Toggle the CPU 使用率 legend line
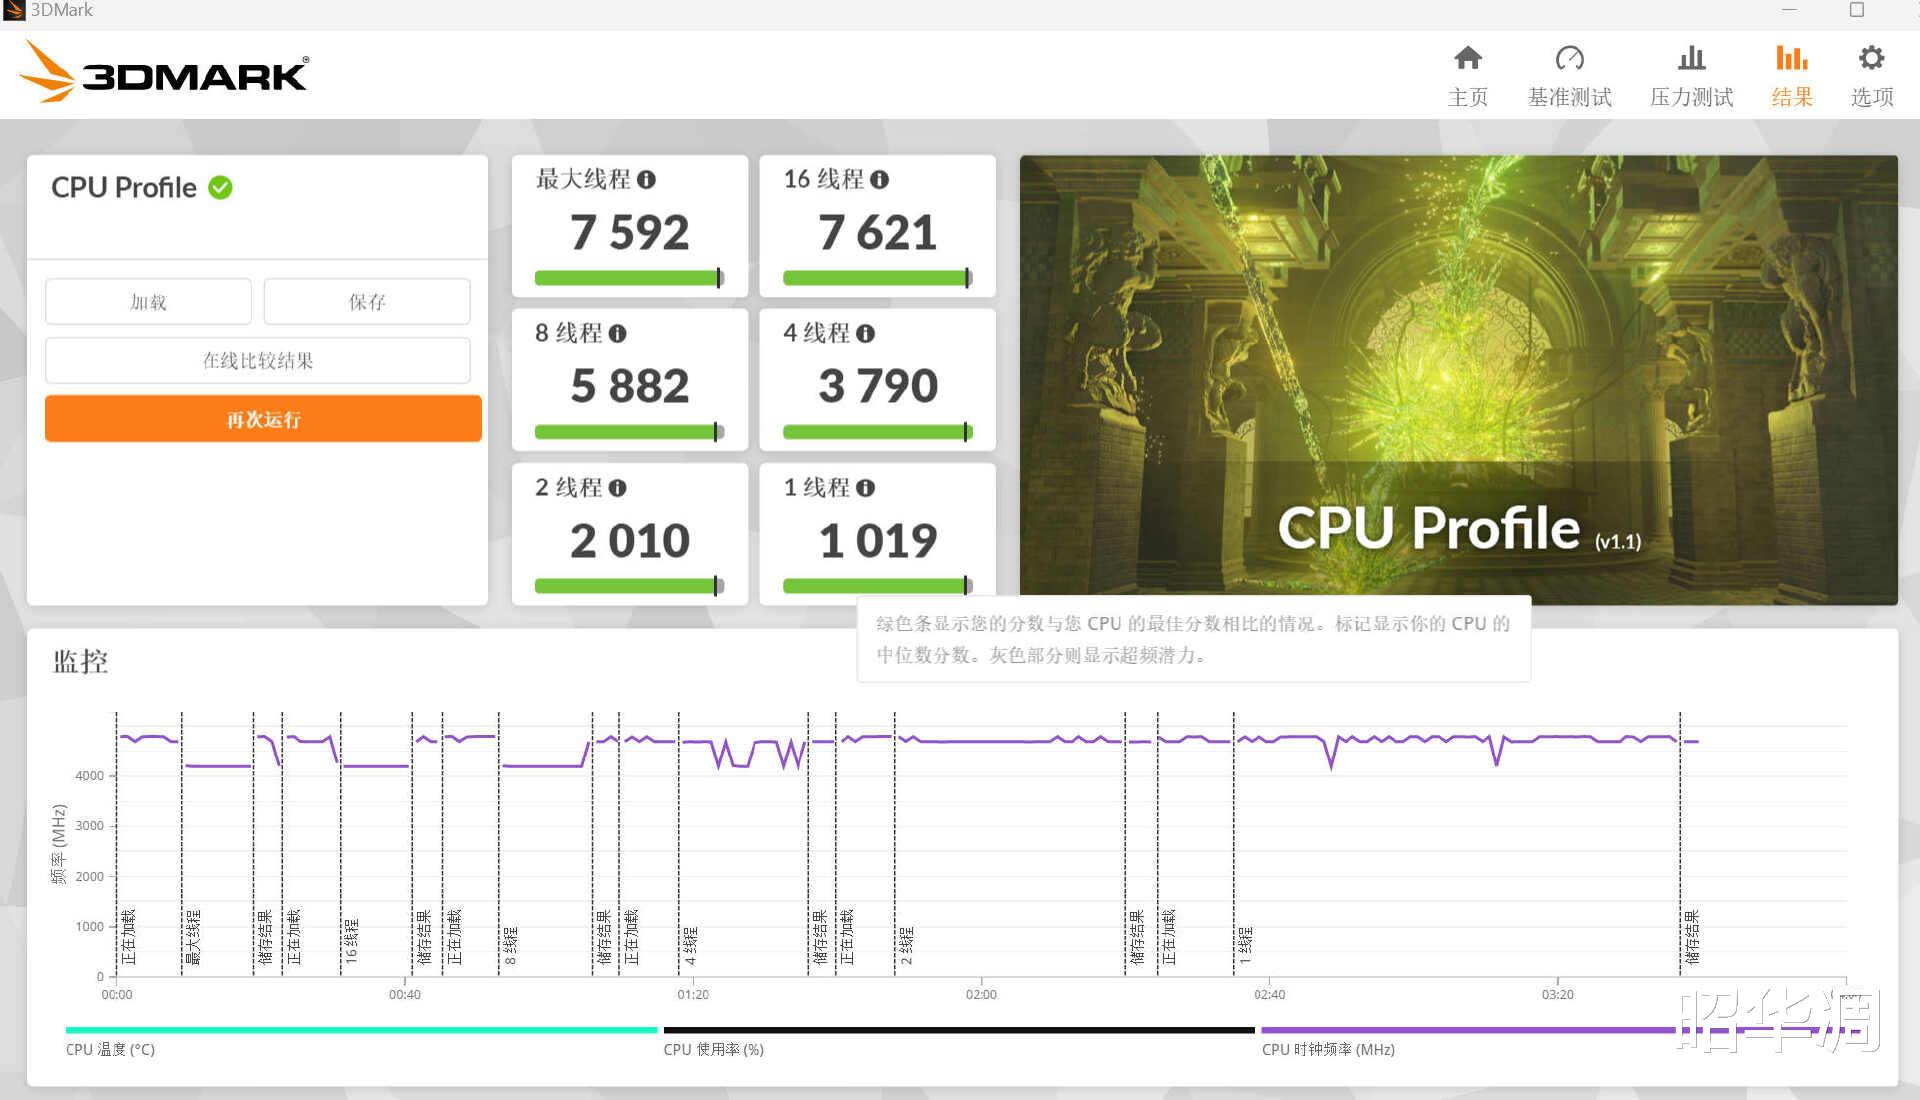 coord(958,1030)
